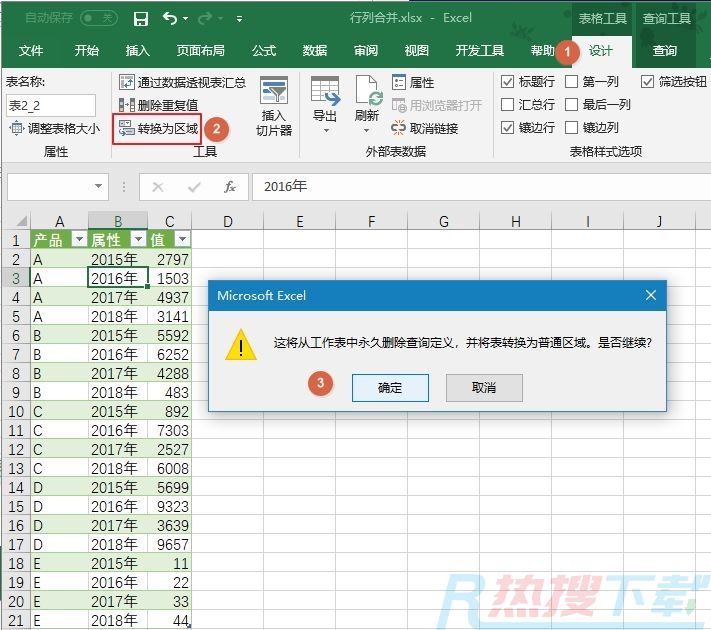
Task: Check the 最后一列 checkbox
Action: click(x=571, y=105)
